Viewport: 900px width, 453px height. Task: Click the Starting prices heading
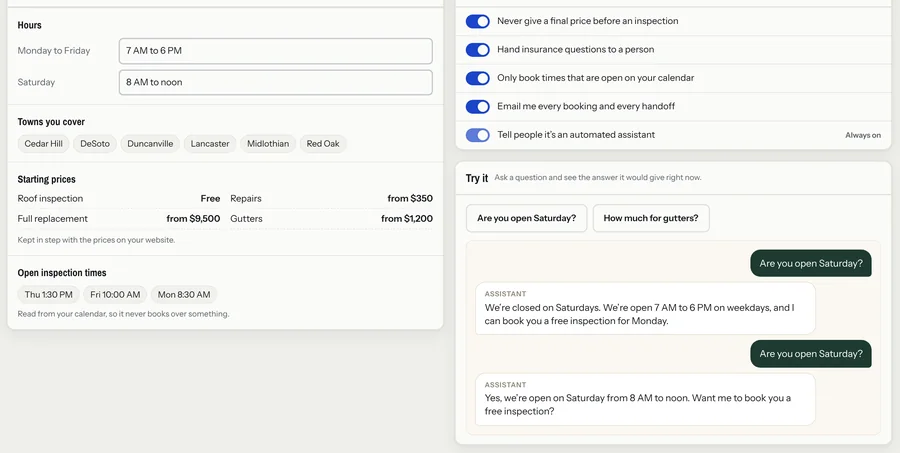pos(46,179)
